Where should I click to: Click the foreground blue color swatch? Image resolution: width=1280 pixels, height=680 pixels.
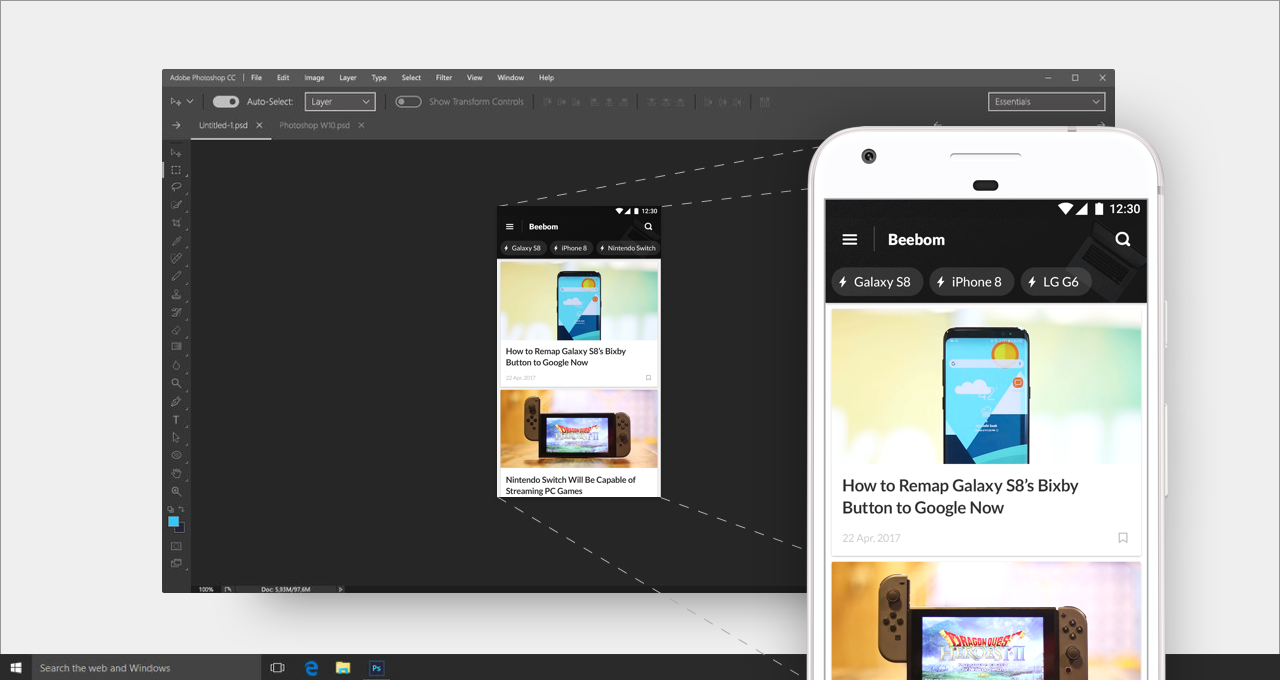coord(173,521)
